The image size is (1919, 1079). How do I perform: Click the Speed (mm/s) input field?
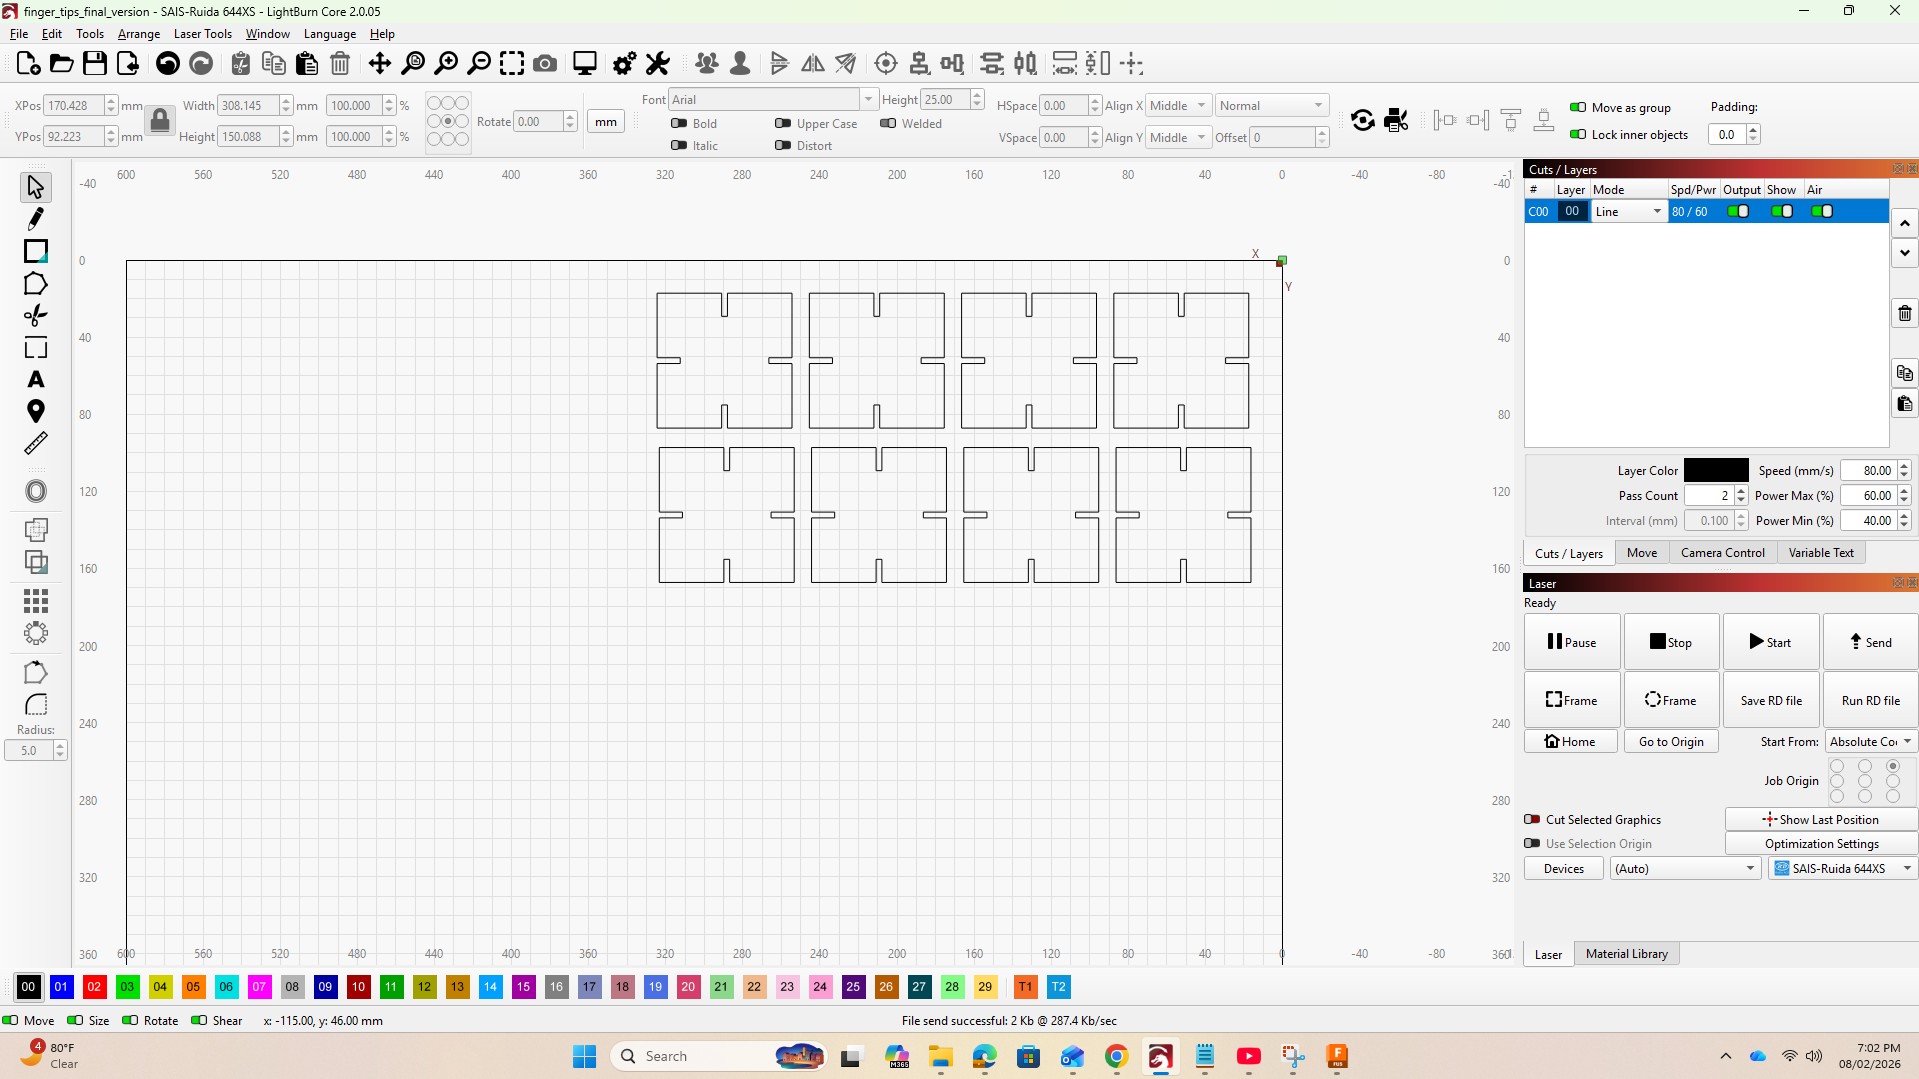pos(1868,471)
